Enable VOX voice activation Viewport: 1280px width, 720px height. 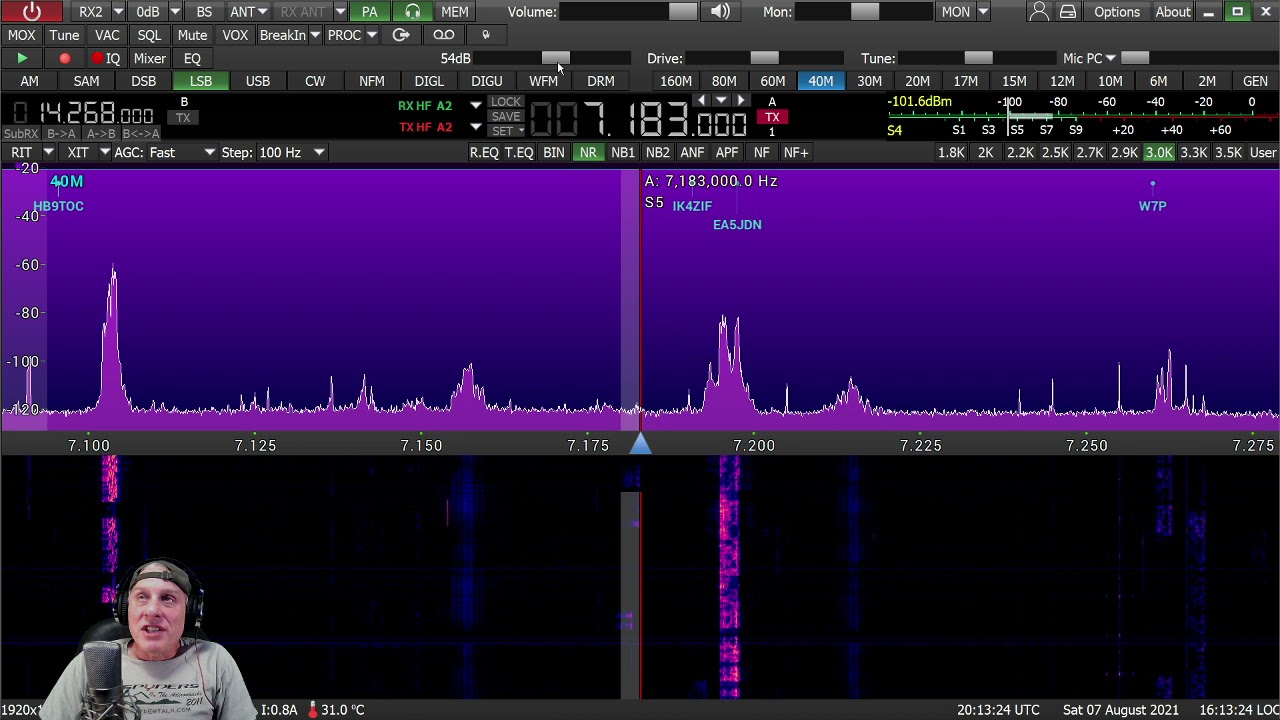[x=235, y=35]
